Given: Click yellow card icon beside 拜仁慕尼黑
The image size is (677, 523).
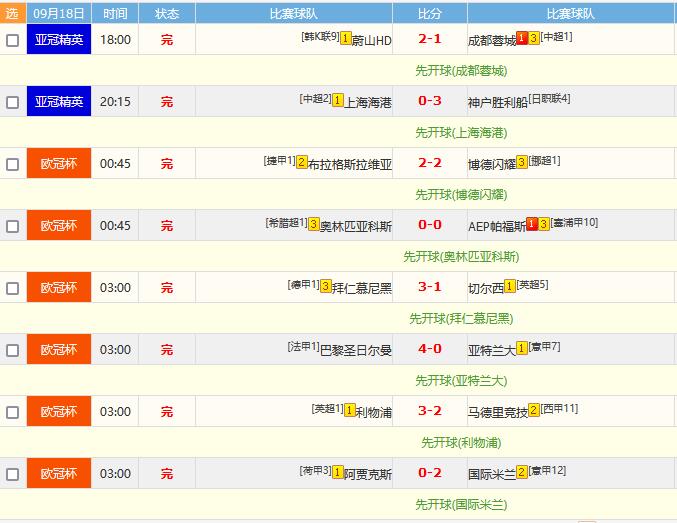Looking at the screenshot, I should pos(326,286).
